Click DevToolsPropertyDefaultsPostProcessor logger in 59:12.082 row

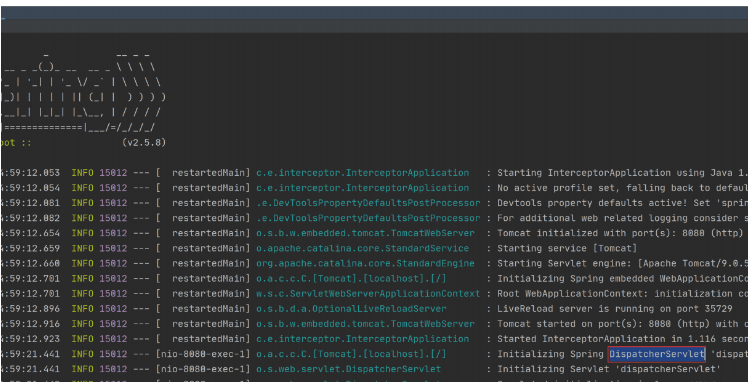(x=368, y=218)
